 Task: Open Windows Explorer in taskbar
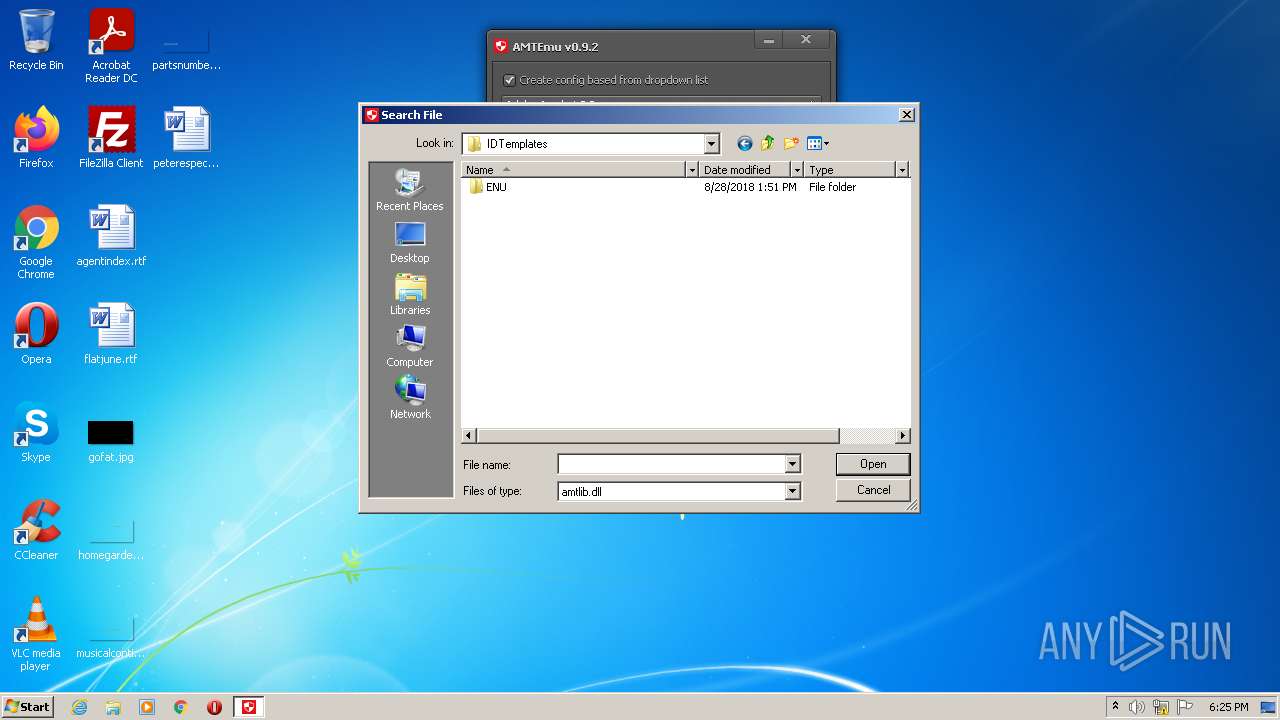point(113,707)
